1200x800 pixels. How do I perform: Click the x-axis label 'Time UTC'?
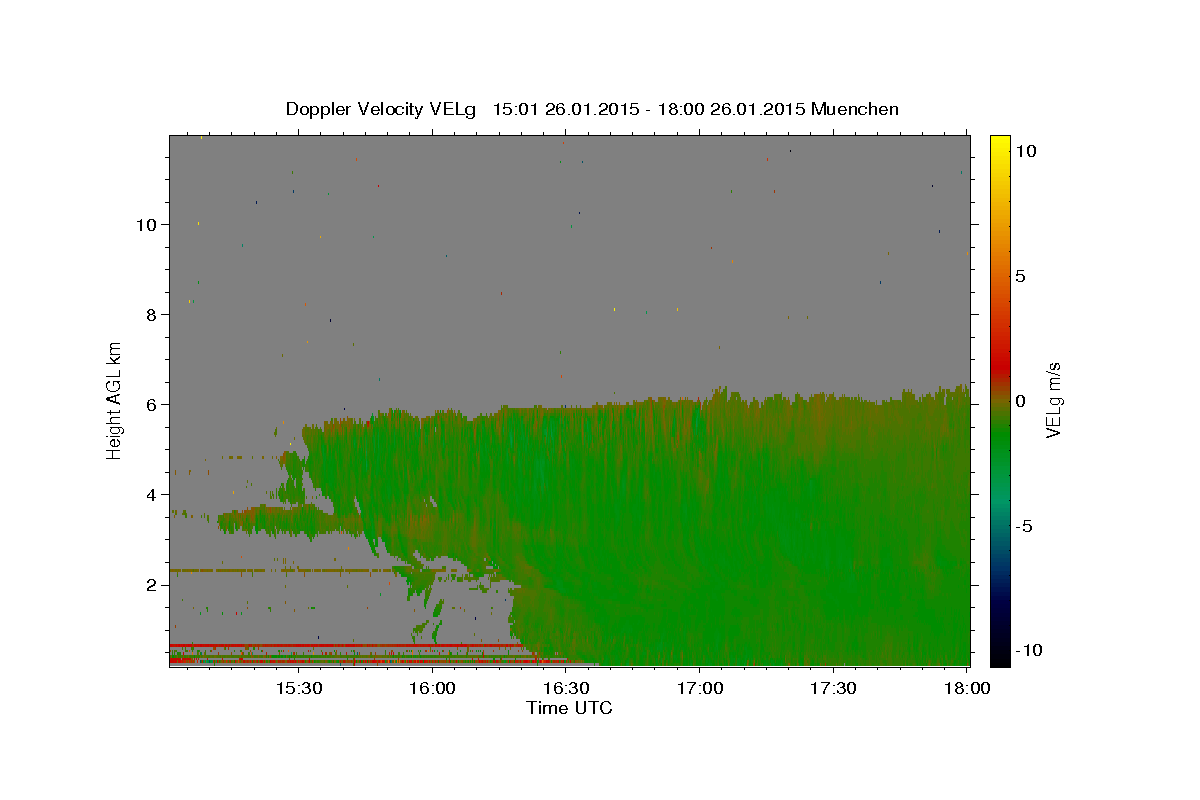pos(569,708)
